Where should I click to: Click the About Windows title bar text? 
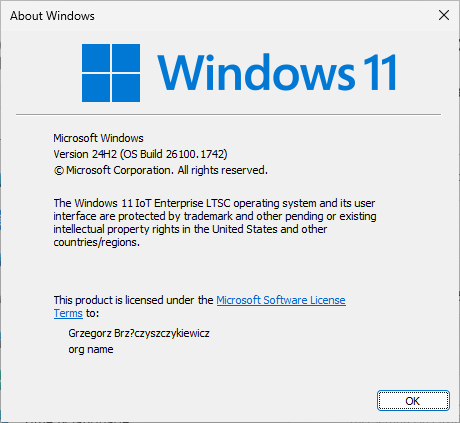point(52,16)
